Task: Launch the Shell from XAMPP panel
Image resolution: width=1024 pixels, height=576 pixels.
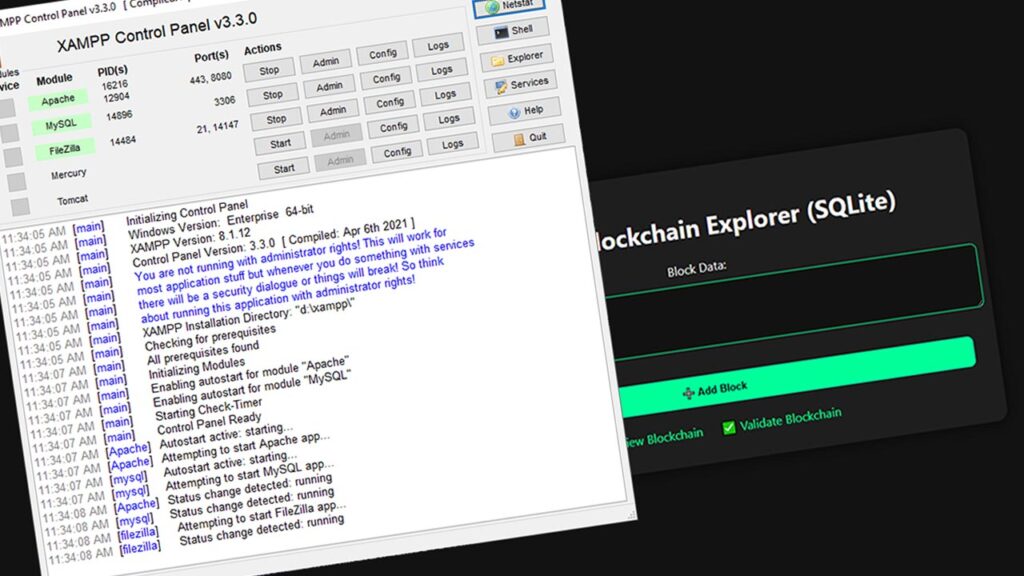Action: 513,31
